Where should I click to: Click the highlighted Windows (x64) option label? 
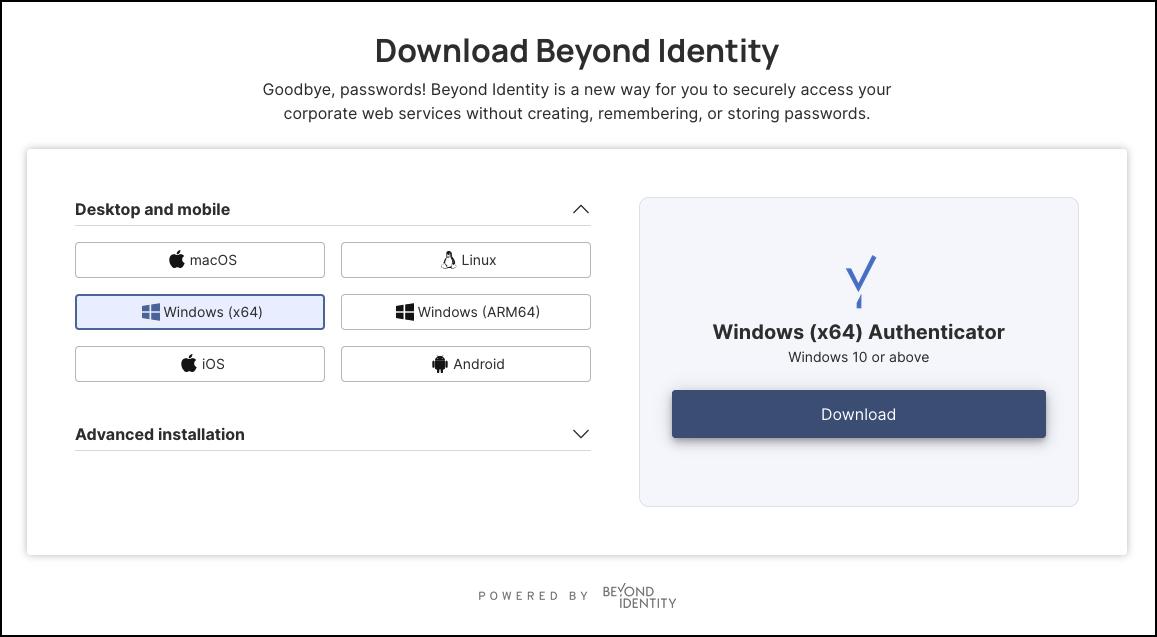coord(213,312)
